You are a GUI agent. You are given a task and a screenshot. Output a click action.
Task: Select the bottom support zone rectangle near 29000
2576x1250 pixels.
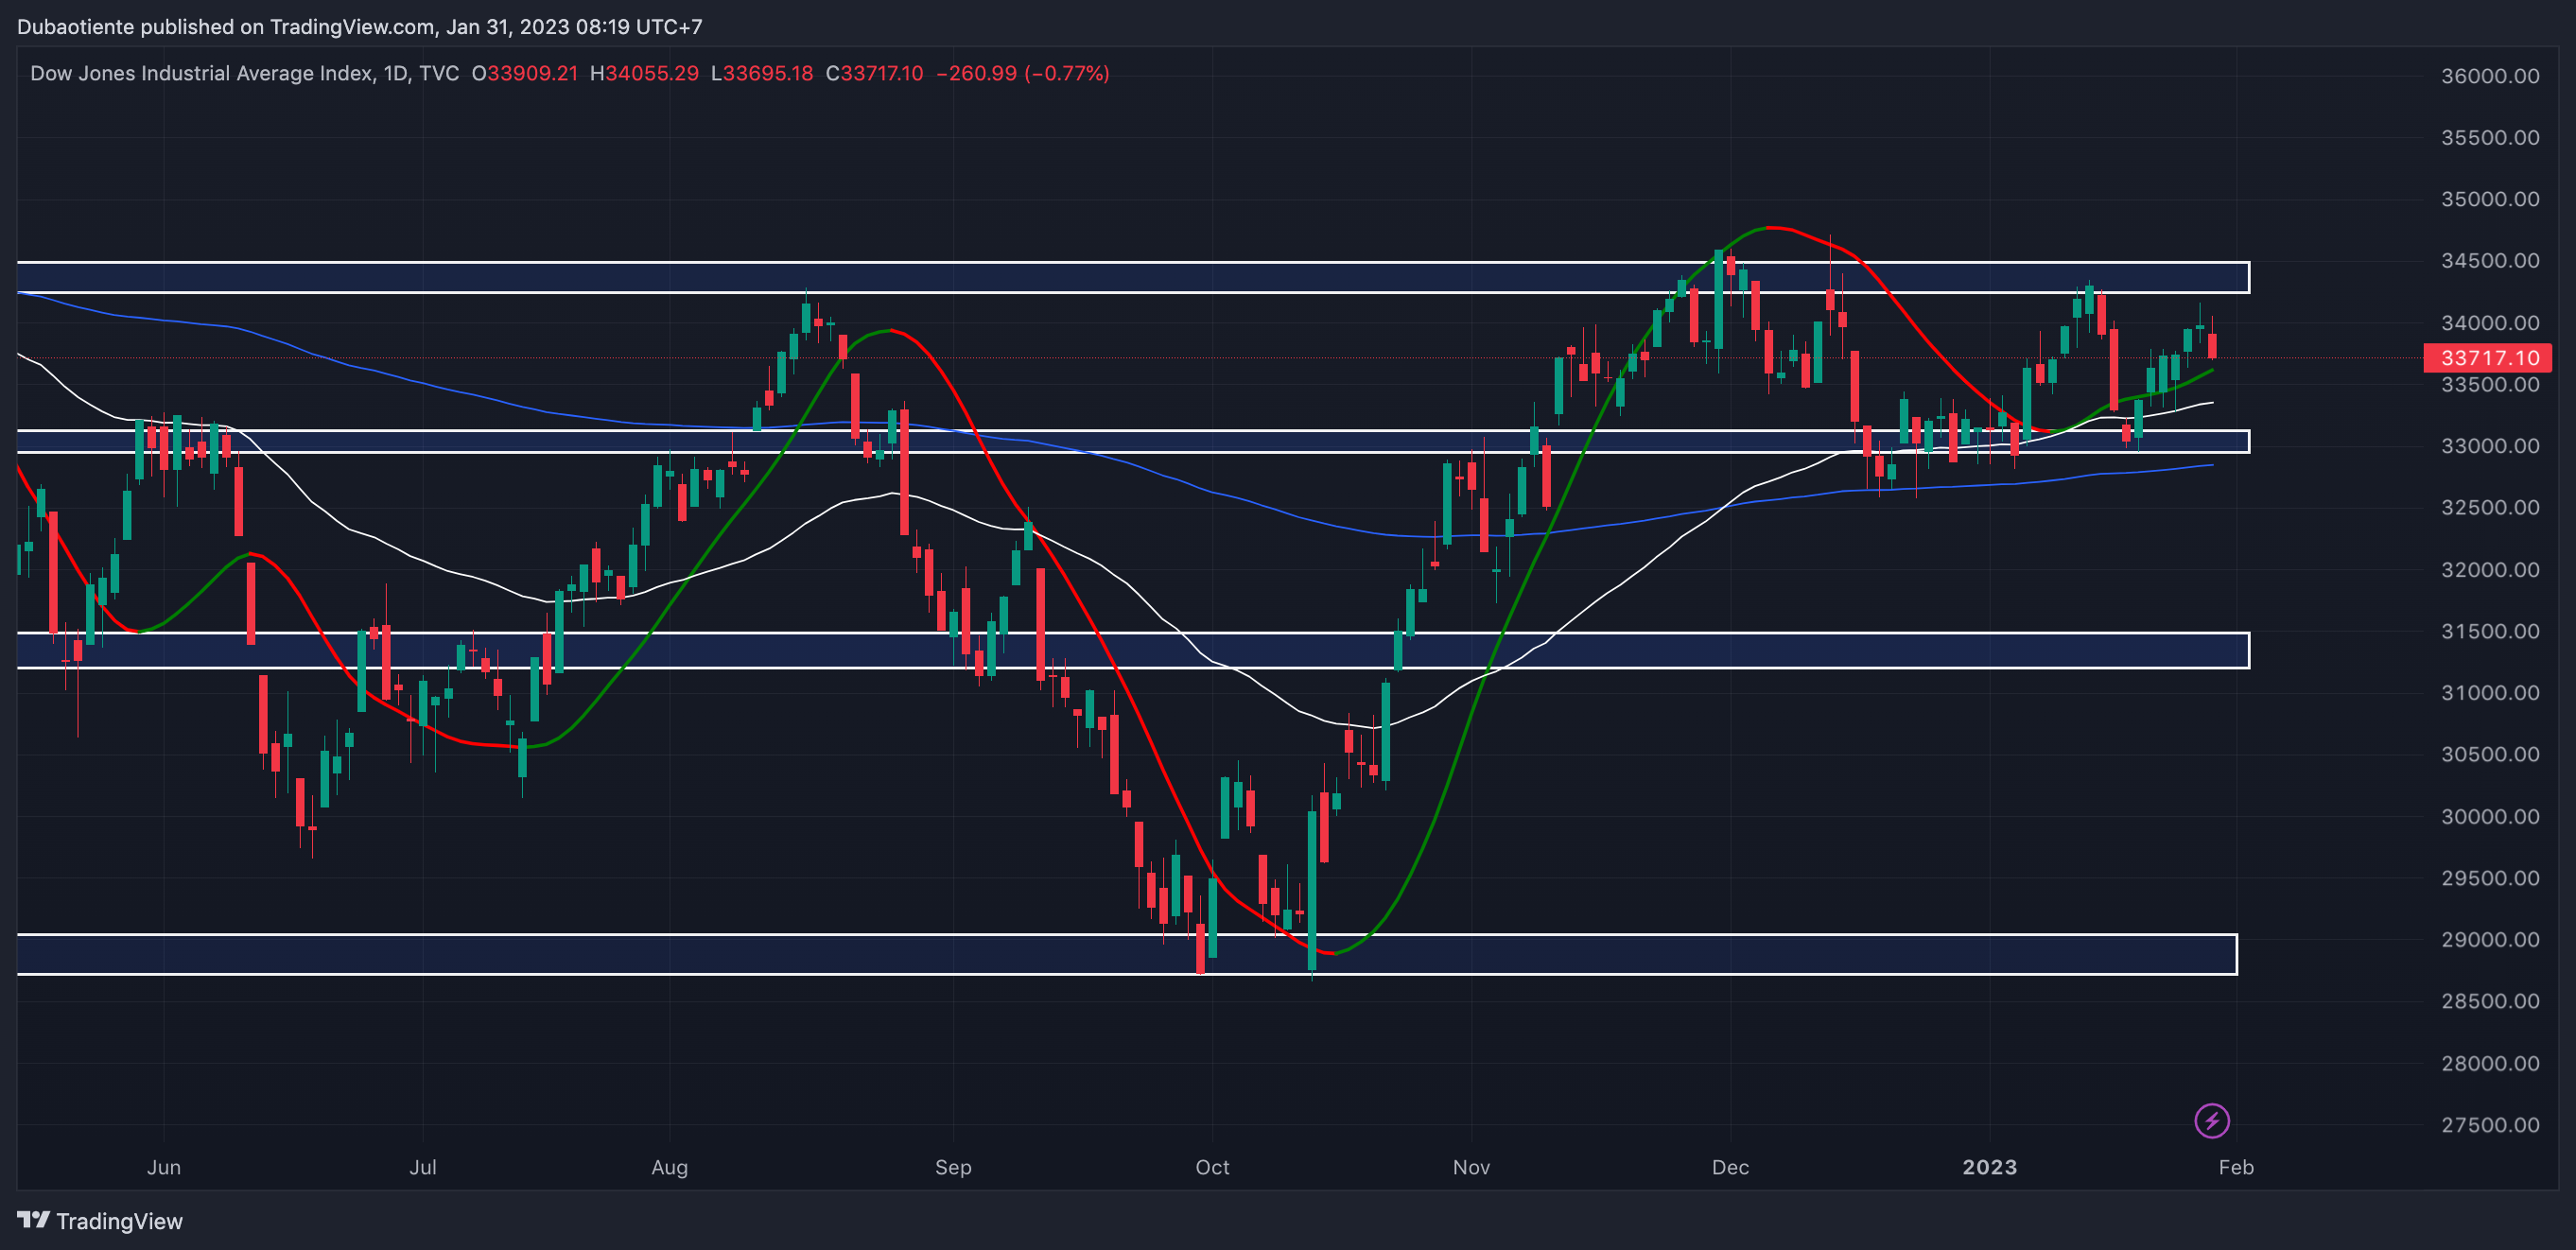click(1127, 954)
